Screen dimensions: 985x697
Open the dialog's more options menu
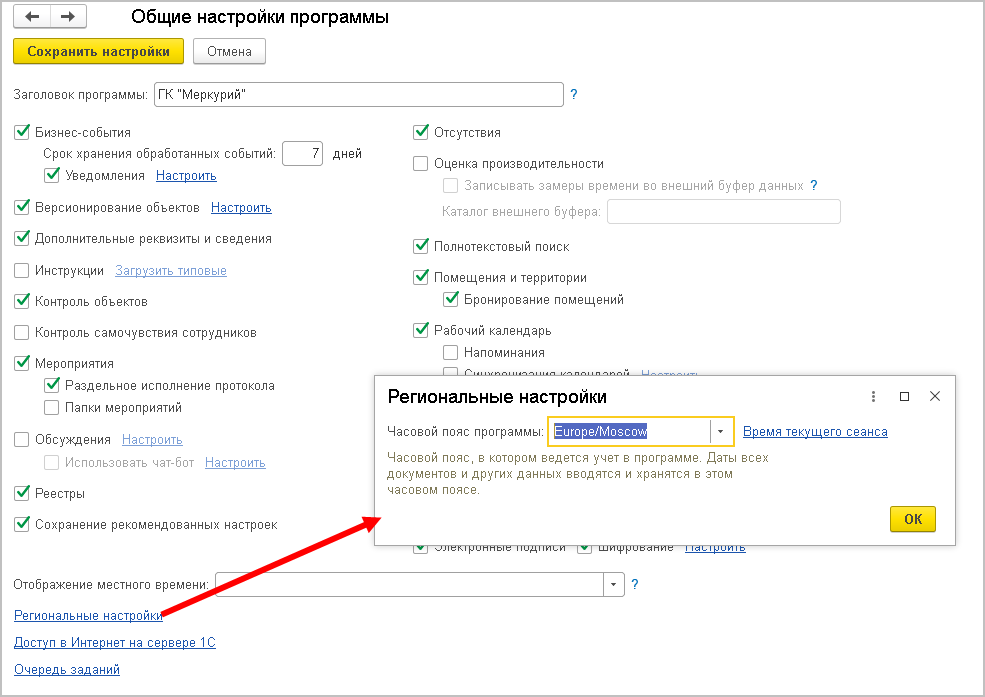point(873,396)
